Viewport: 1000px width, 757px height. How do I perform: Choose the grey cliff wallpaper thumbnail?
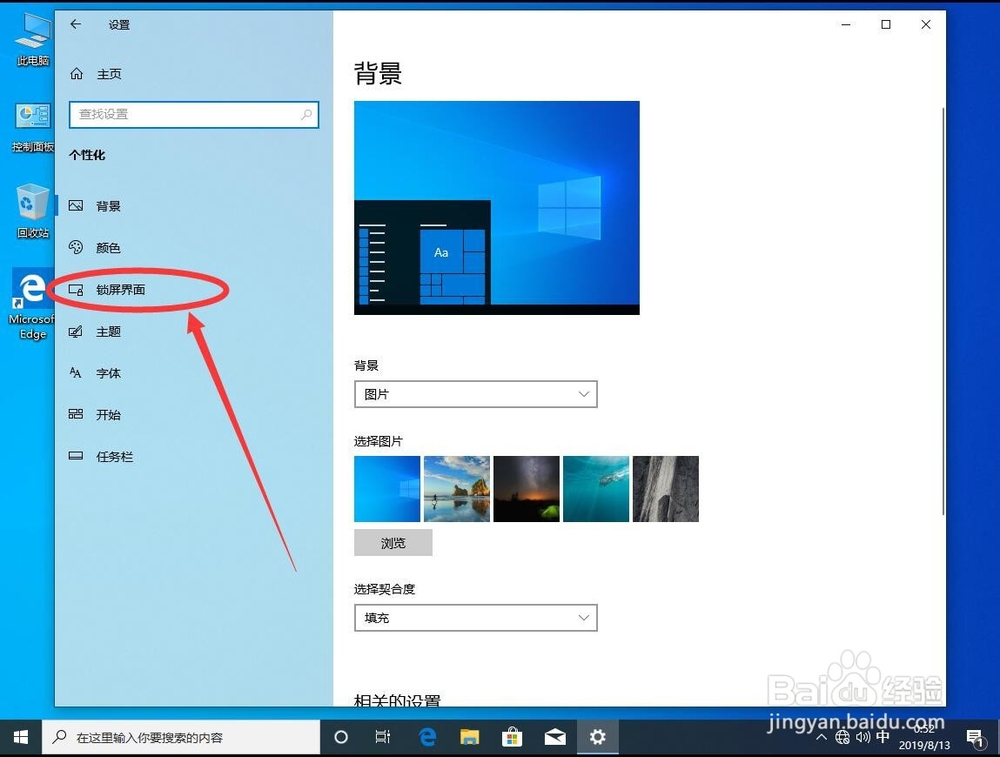point(666,489)
